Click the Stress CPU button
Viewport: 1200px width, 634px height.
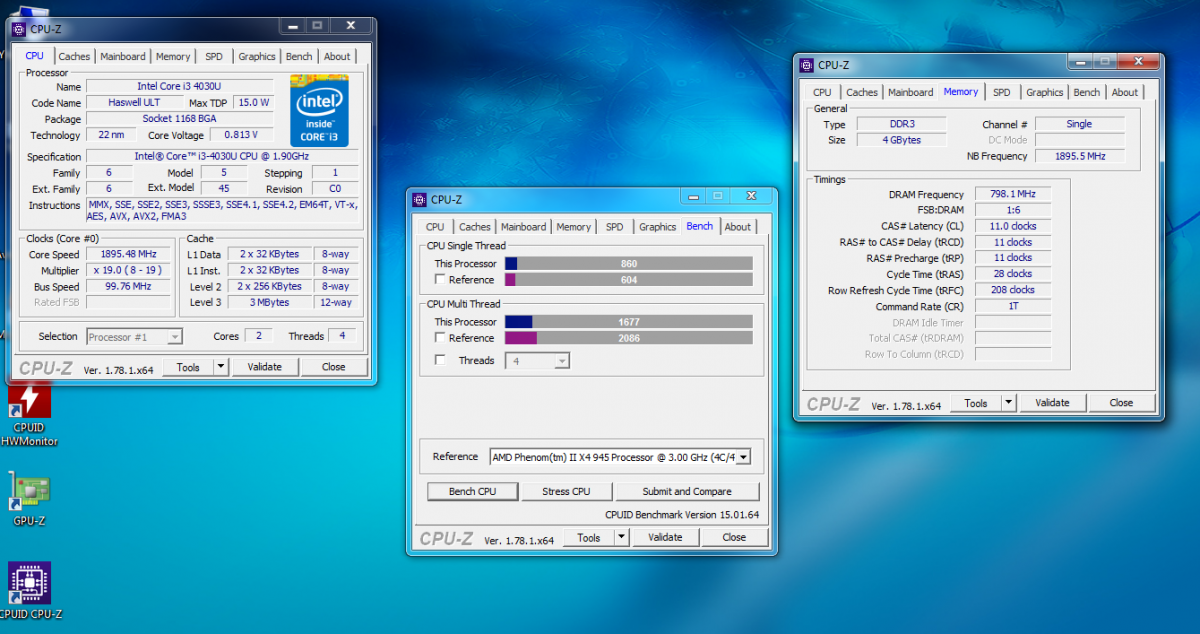(x=566, y=492)
